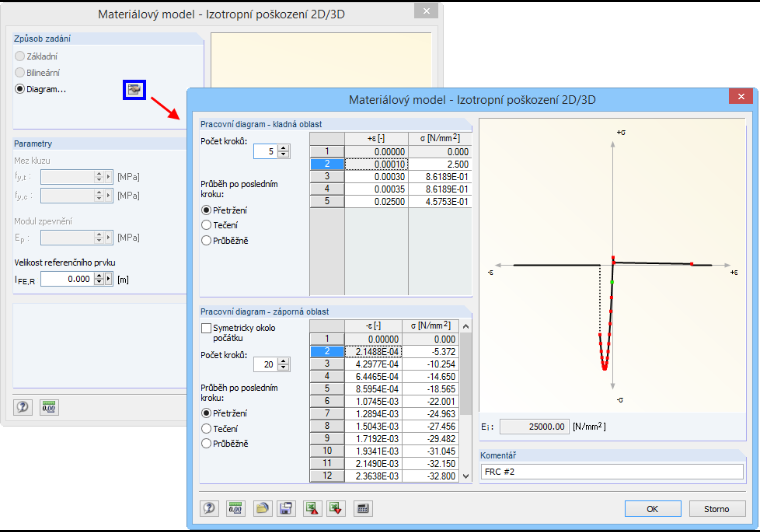
Task: Select strain cell 1.0745E-03 in negative table
Action: [373, 401]
